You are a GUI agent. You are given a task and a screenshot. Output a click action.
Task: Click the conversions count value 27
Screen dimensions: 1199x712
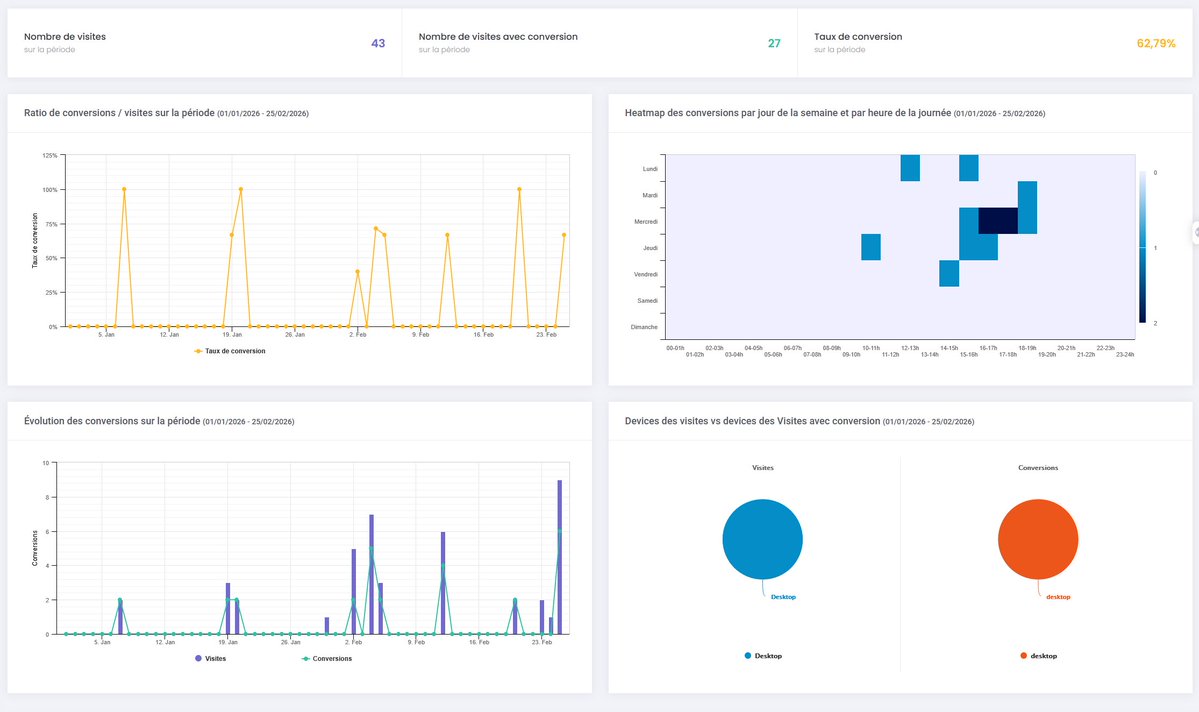click(x=774, y=44)
